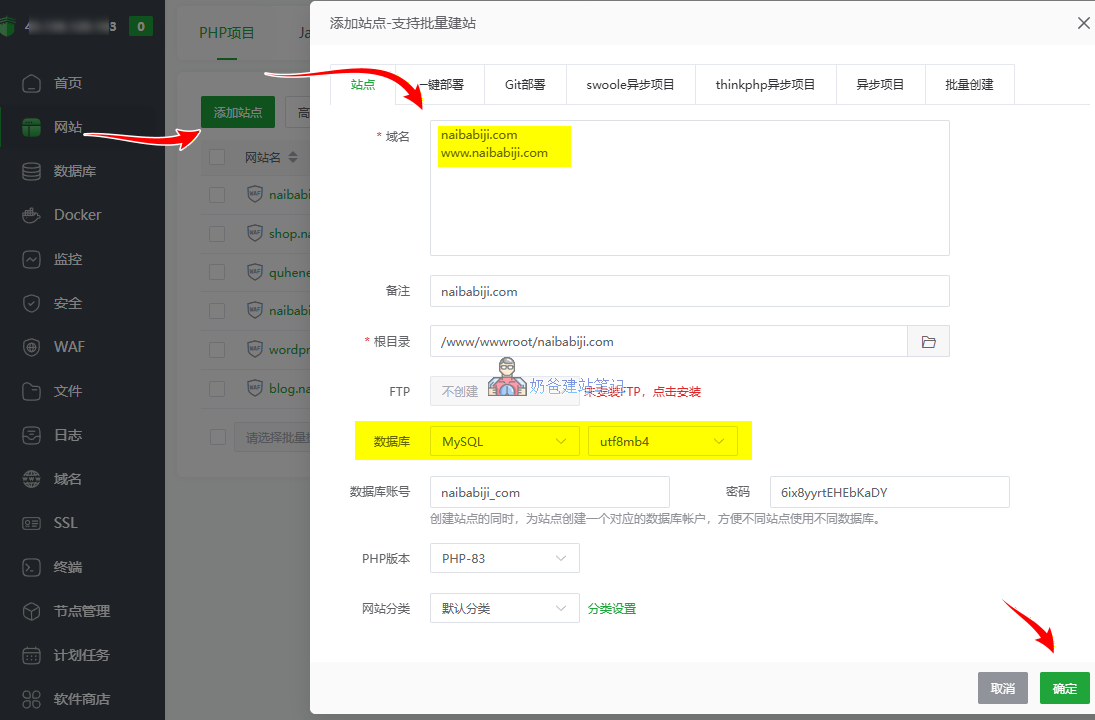Open 分类设置 category settings
1095x720 pixels.
[x=610, y=608]
